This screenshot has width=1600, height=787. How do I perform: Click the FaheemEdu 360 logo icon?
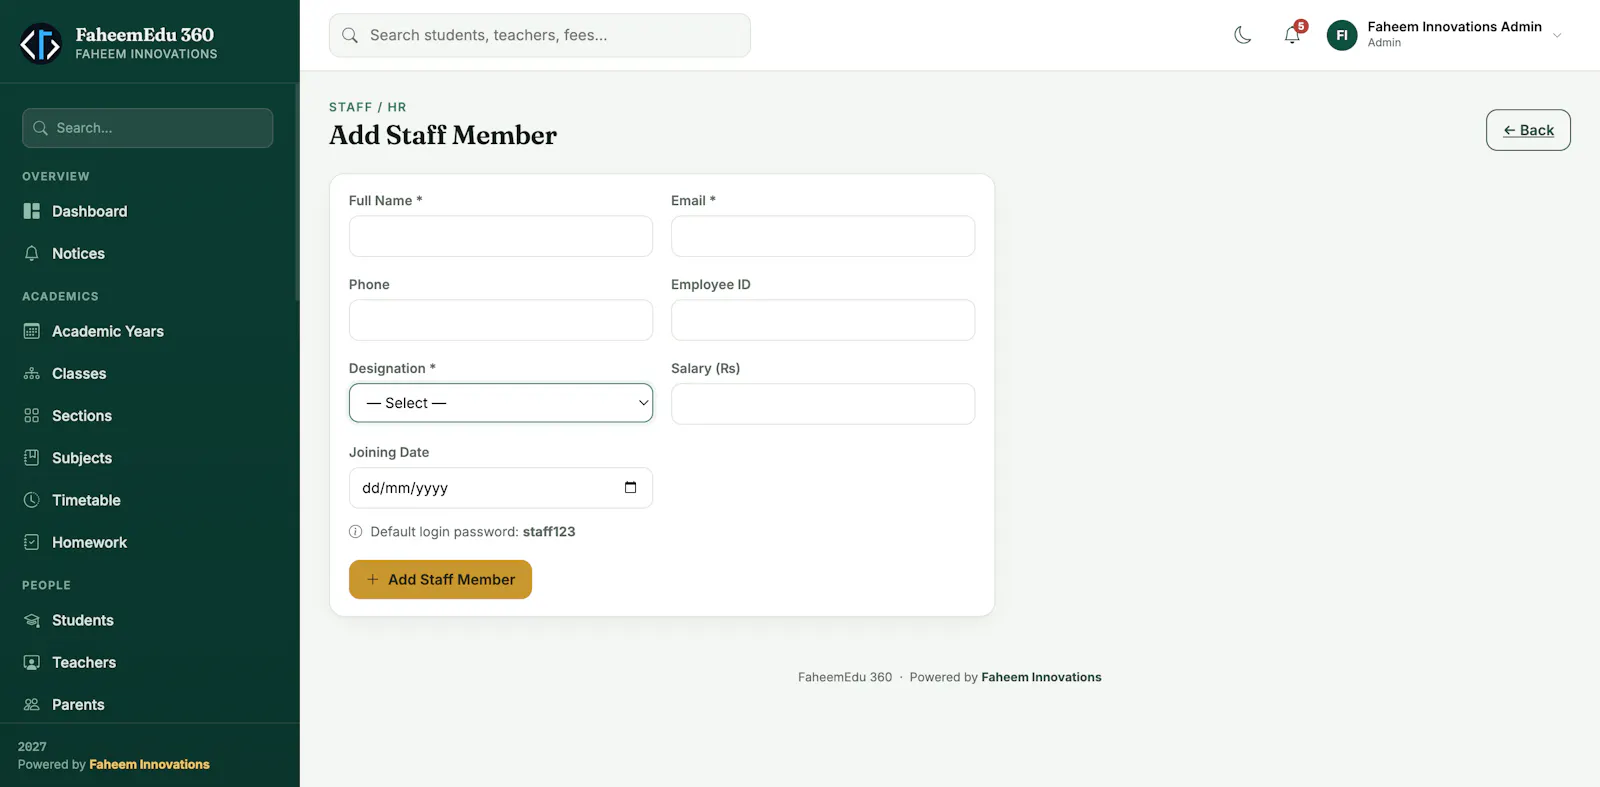point(41,43)
